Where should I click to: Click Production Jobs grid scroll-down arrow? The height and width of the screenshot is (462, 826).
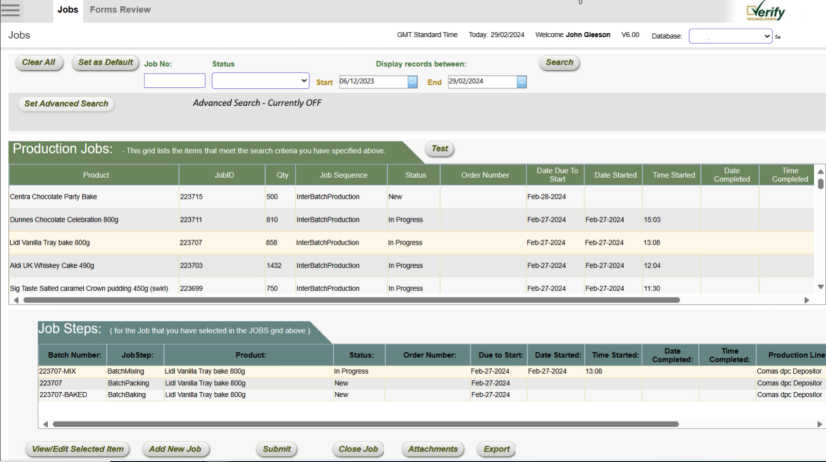point(821,287)
